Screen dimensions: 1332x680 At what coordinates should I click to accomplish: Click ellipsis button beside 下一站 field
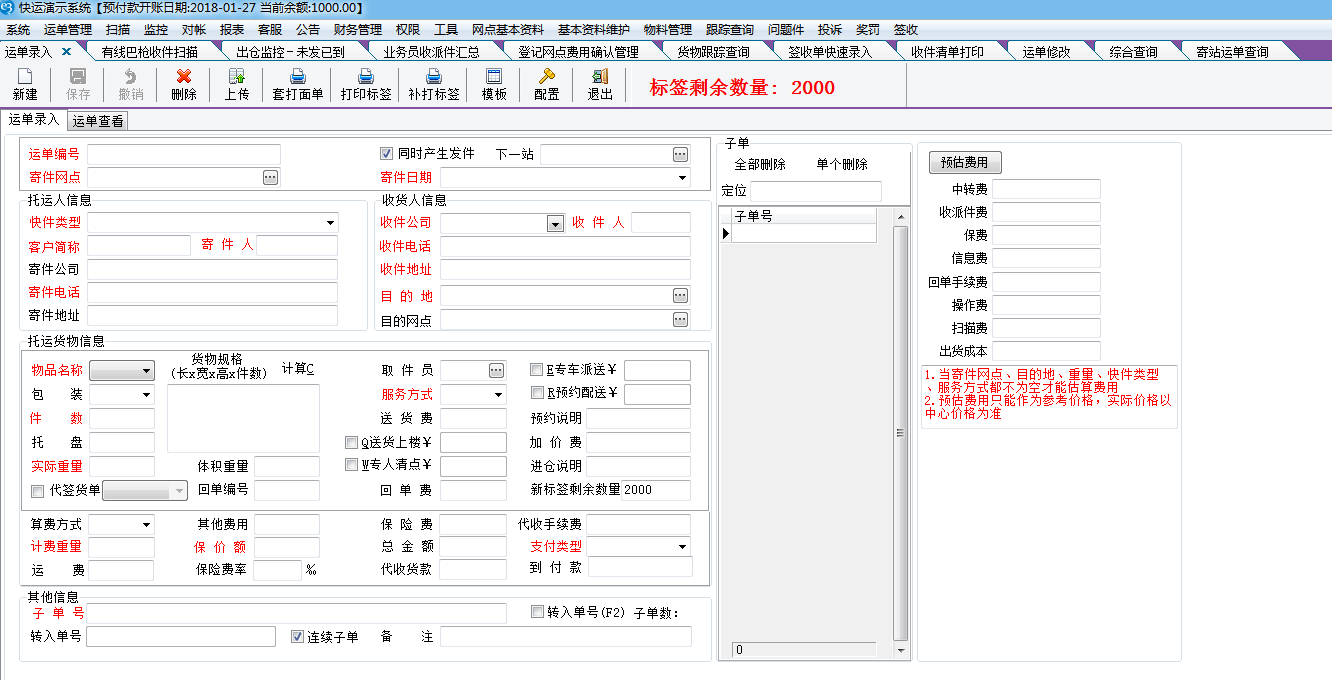click(x=680, y=154)
